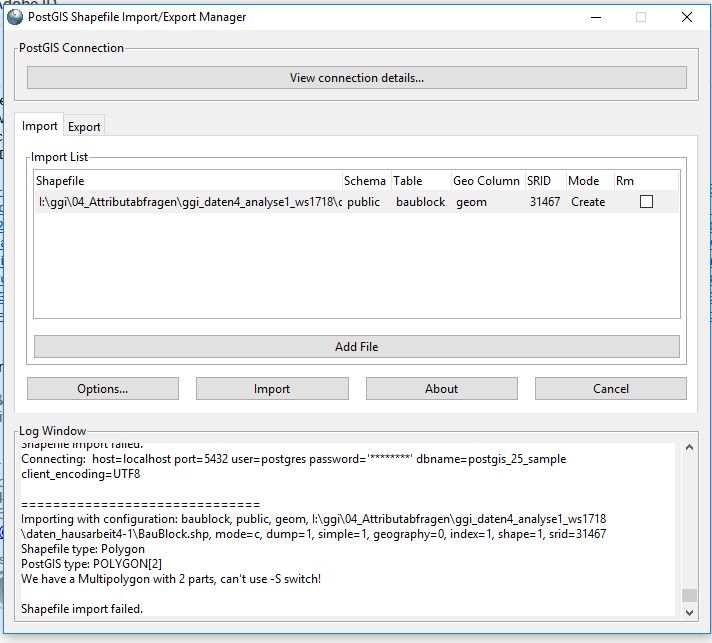This screenshot has height=643, width=712.
Task: Click the Mode column header
Action: 589,181
